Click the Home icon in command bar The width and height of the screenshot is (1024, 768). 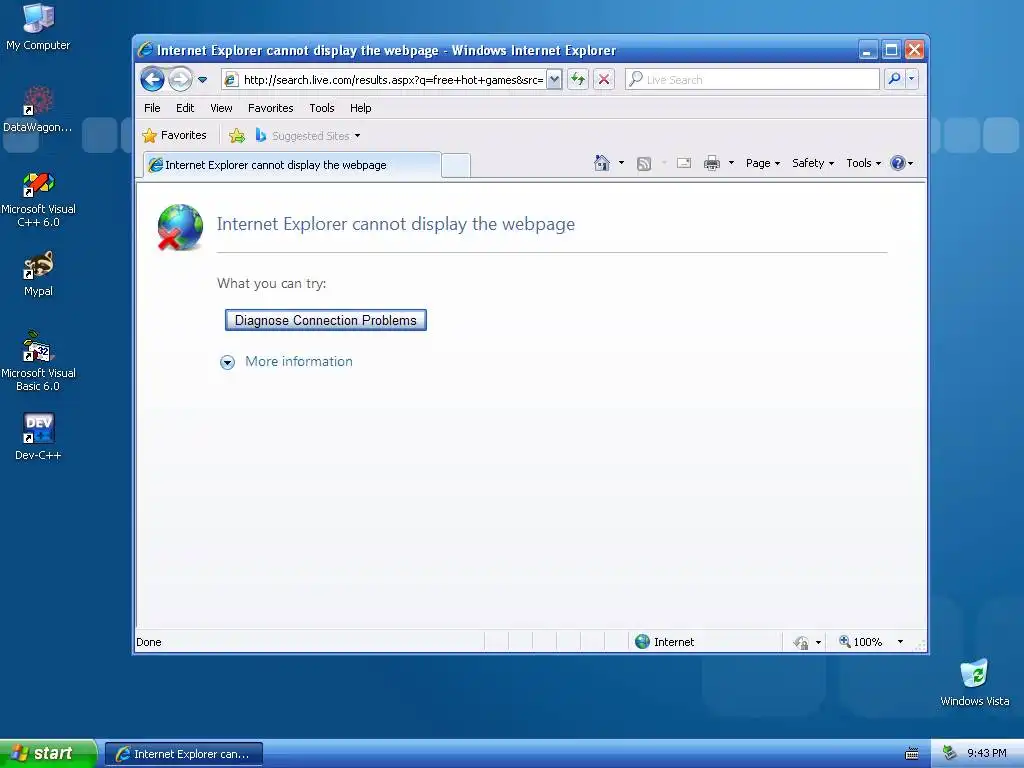(602, 163)
